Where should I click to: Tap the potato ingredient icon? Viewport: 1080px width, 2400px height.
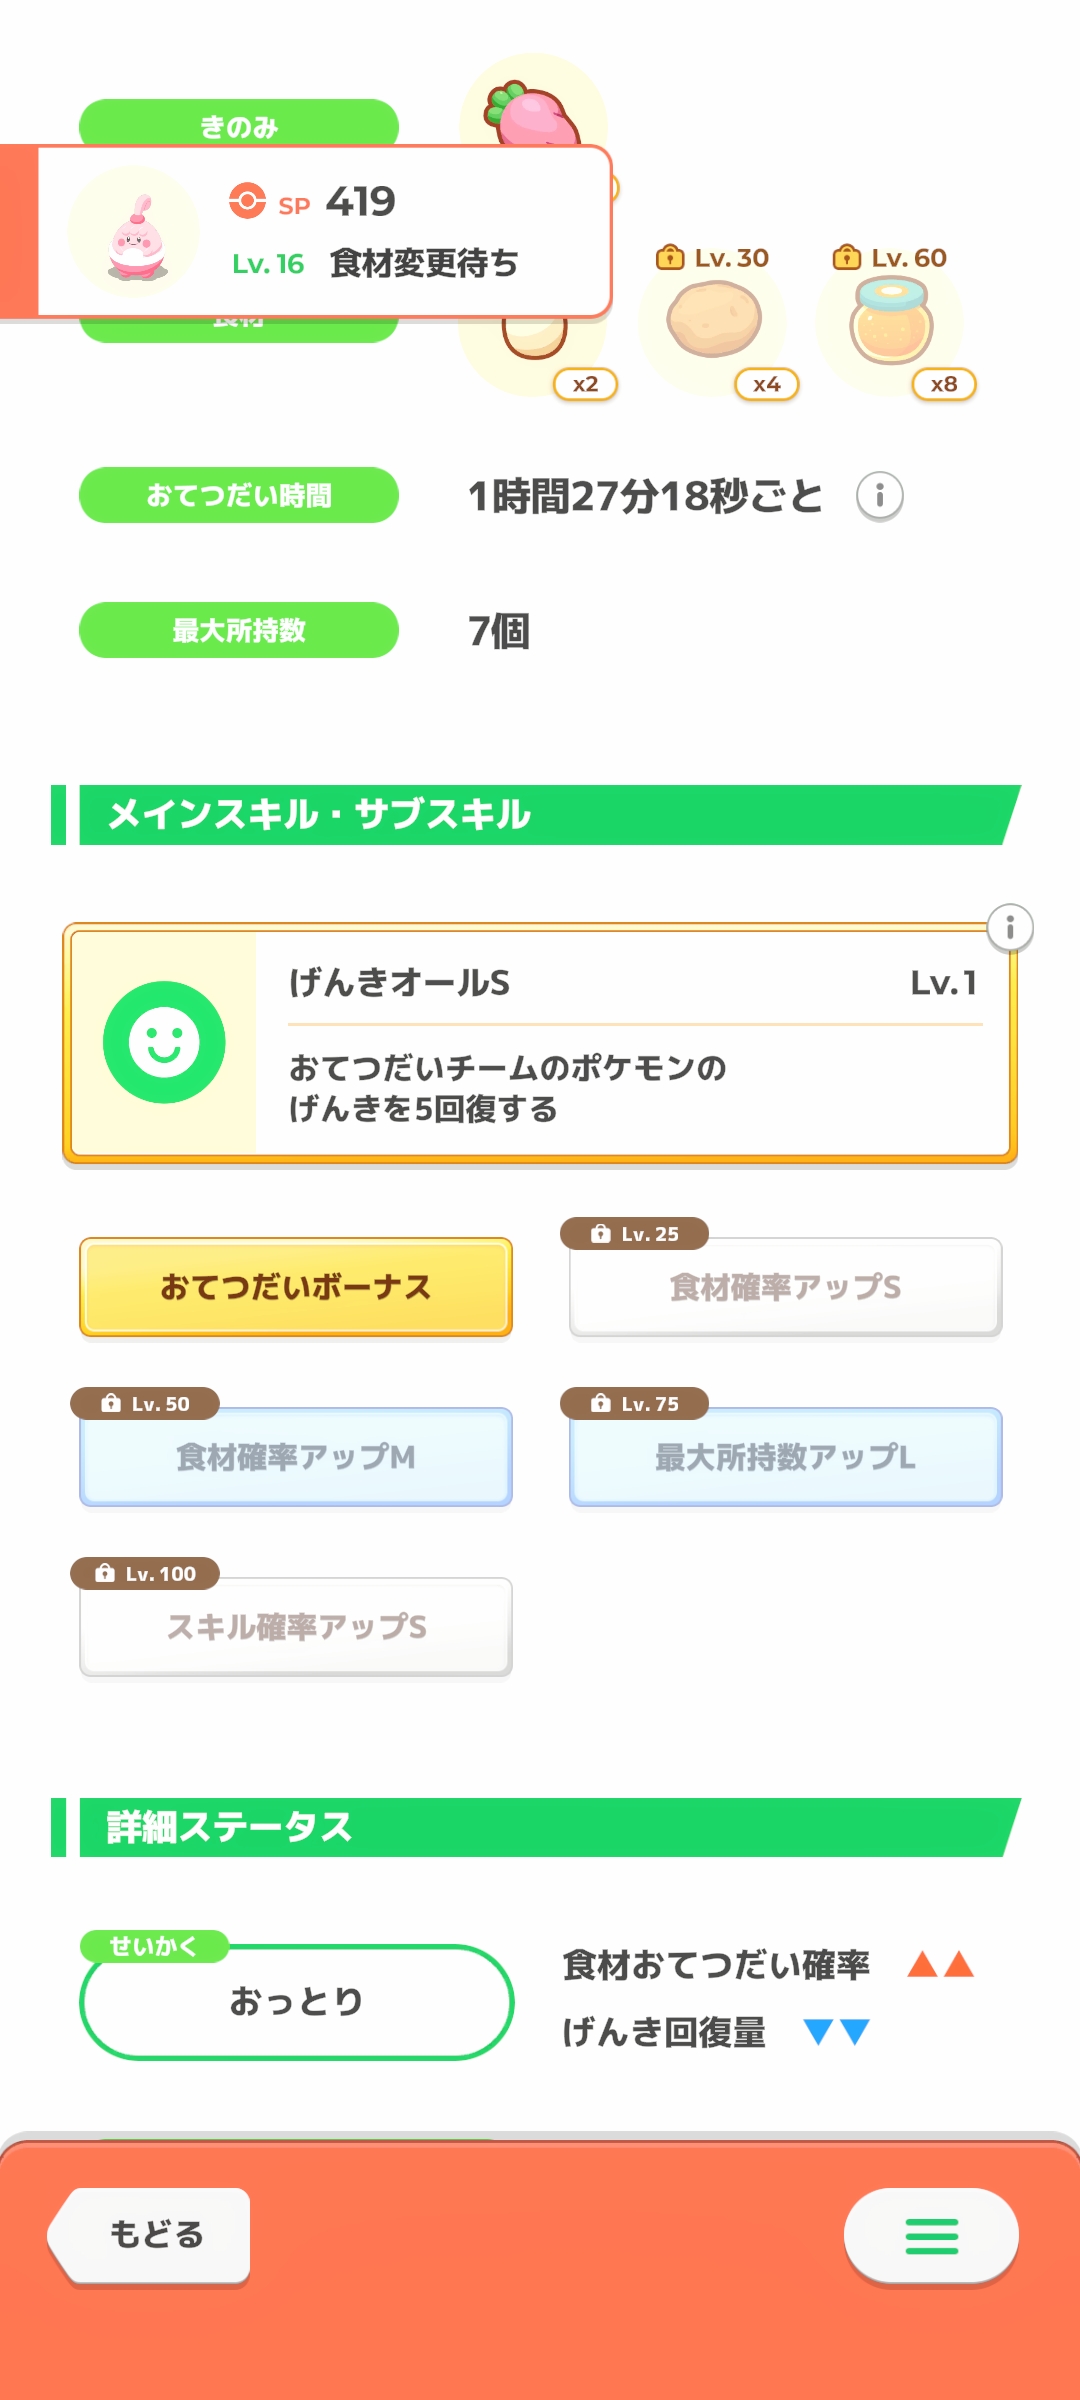coord(714,320)
